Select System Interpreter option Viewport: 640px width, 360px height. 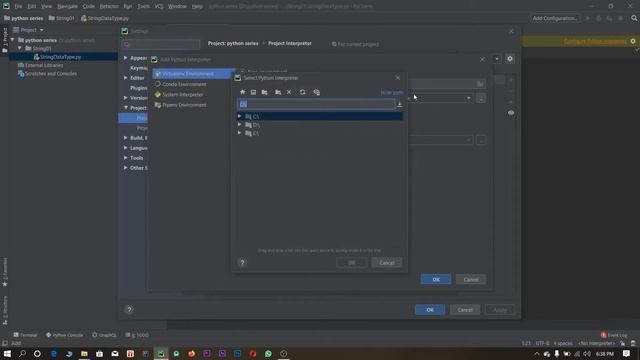pos(182,94)
